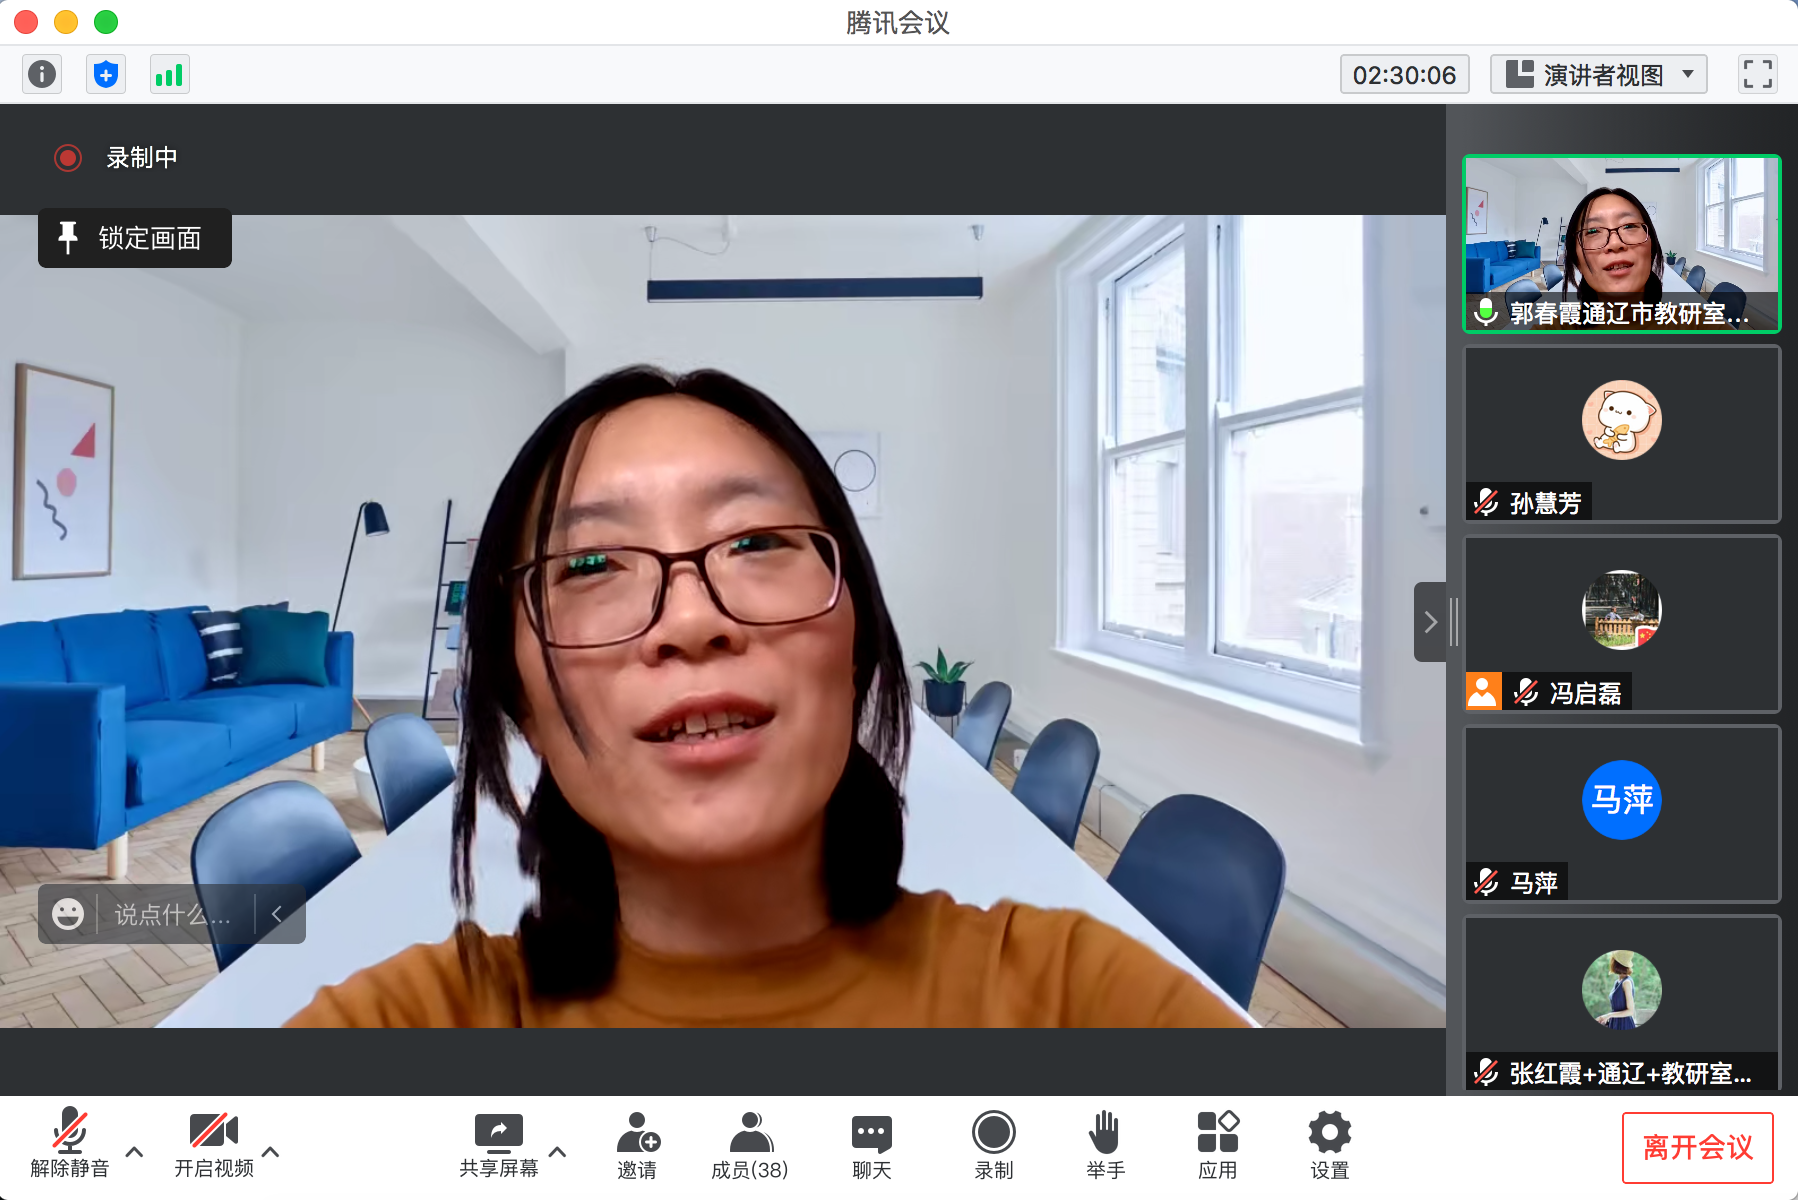Click 孙慧芳's cartoon cat avatar
The height and width of the screenshot is (1200, 1798).
tap(1621, 420)
